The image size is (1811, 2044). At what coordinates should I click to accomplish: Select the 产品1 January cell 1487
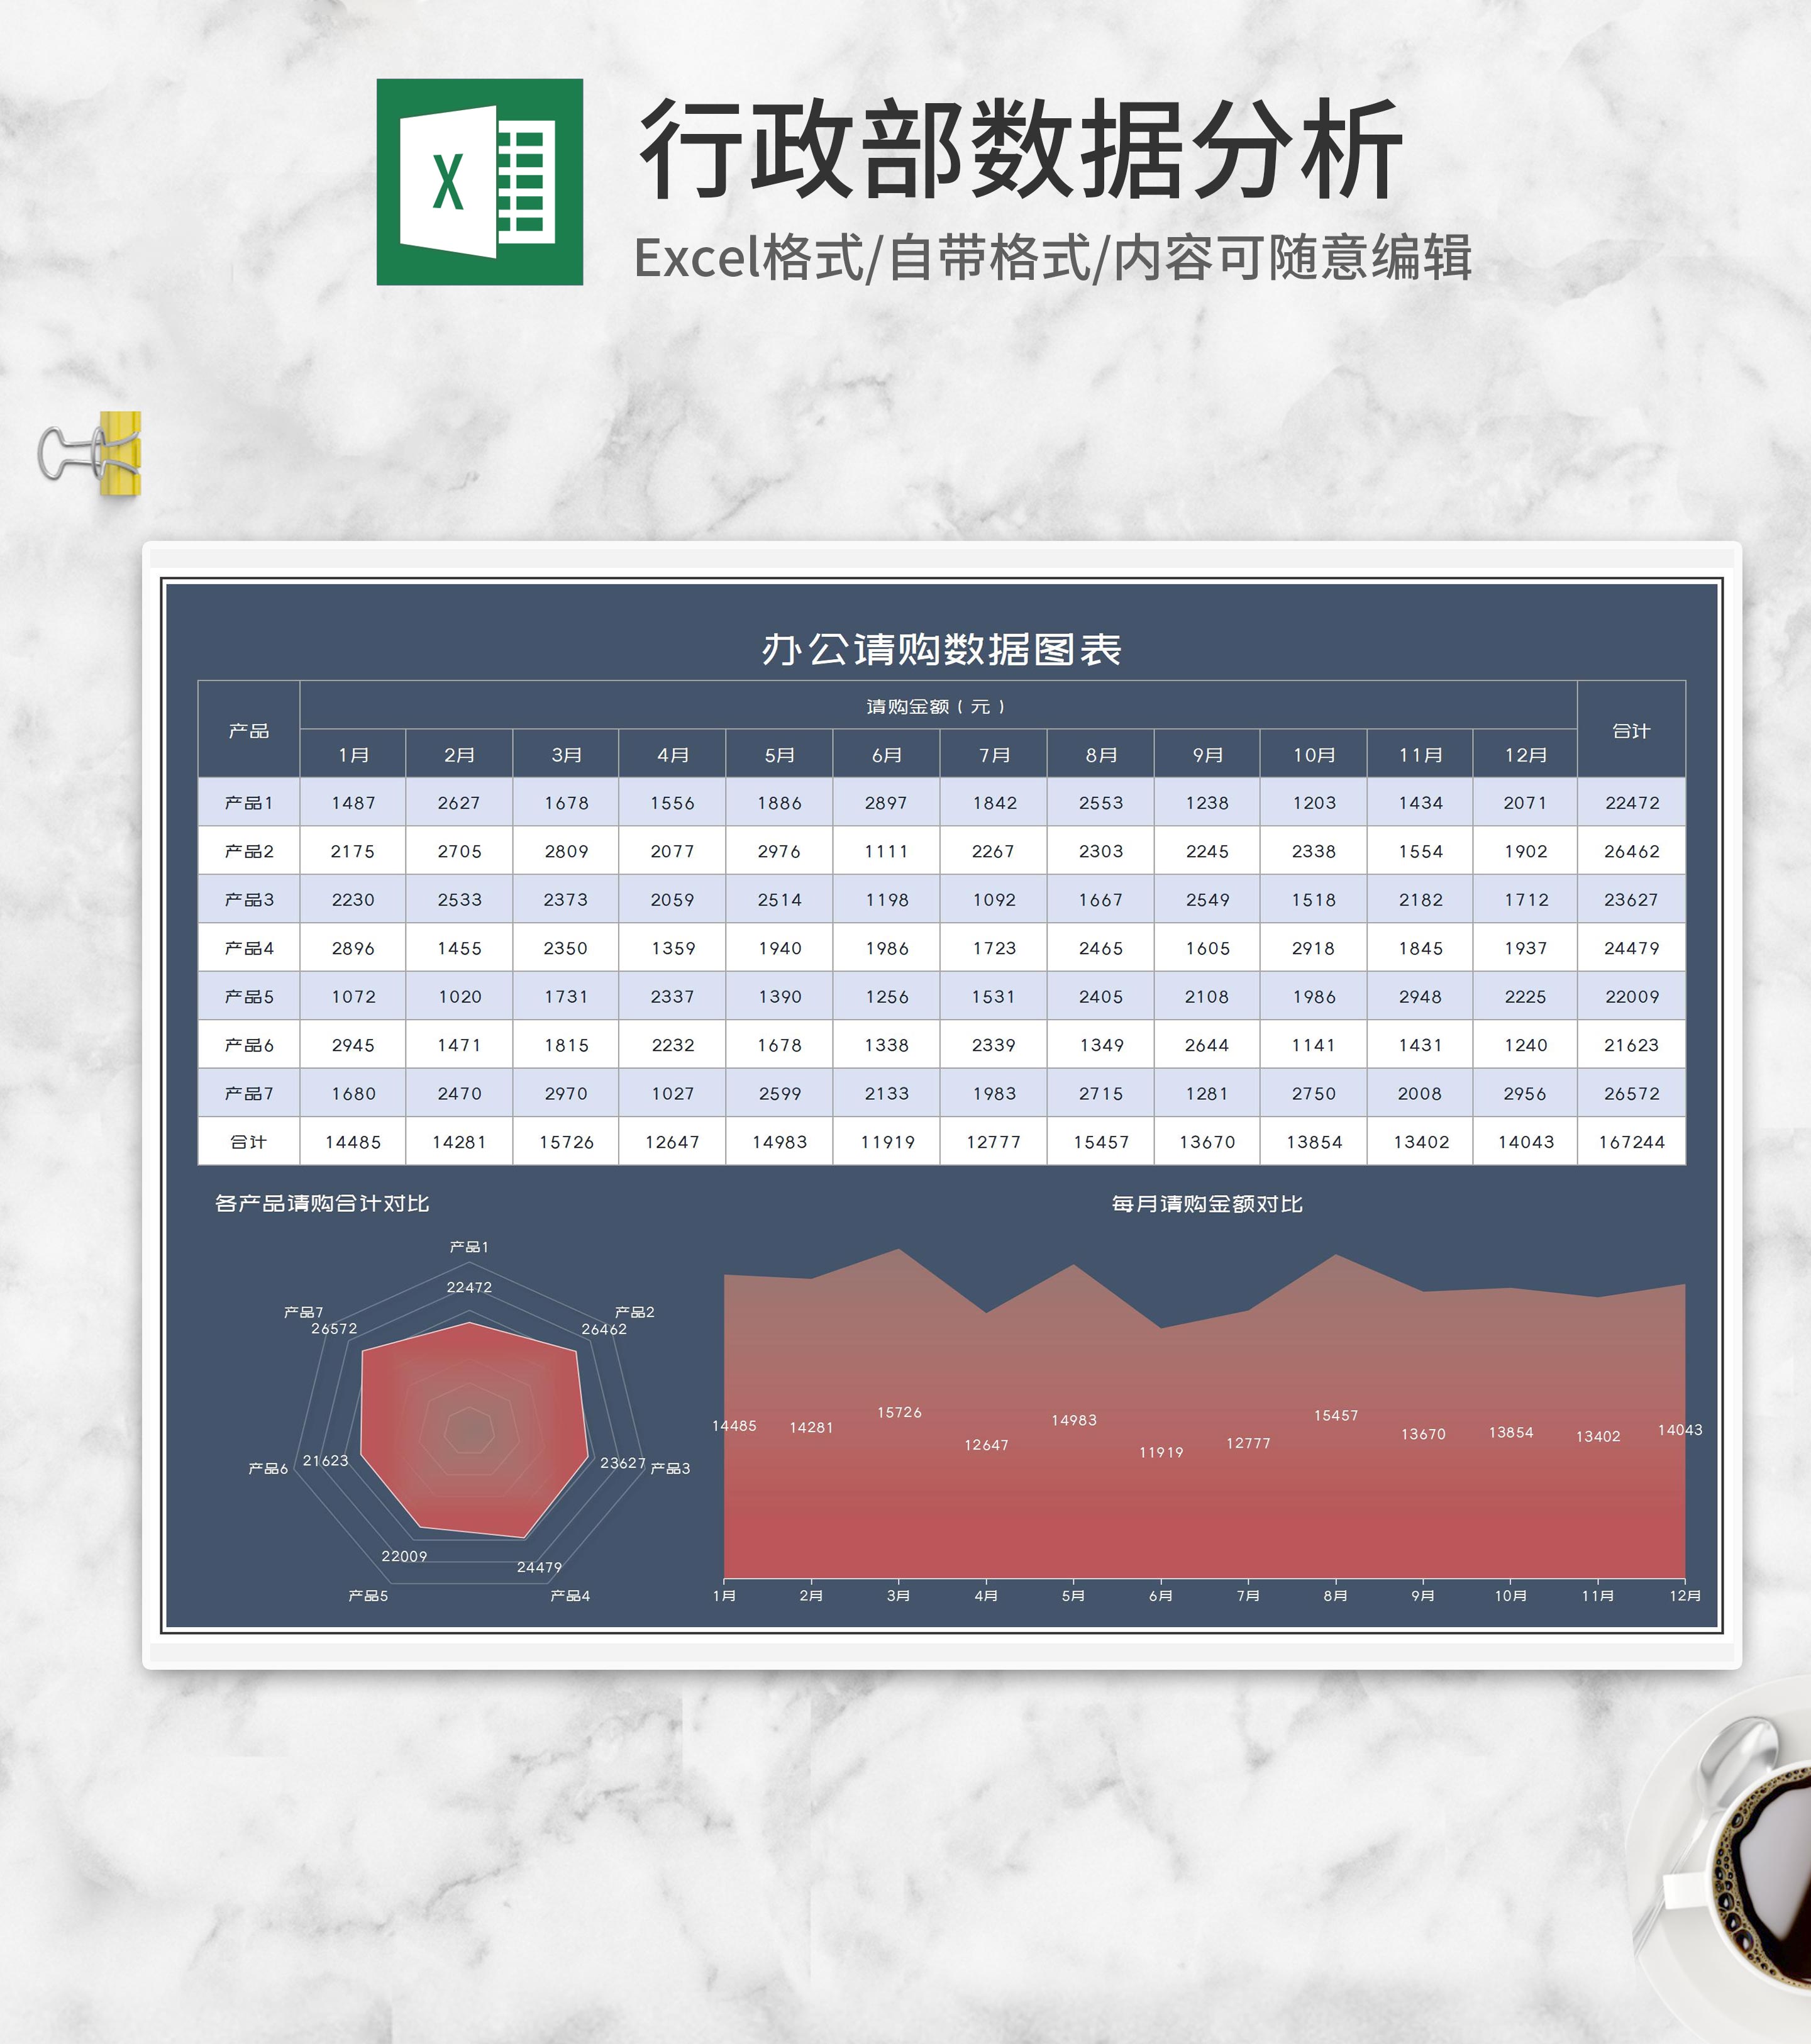(353, 802)
